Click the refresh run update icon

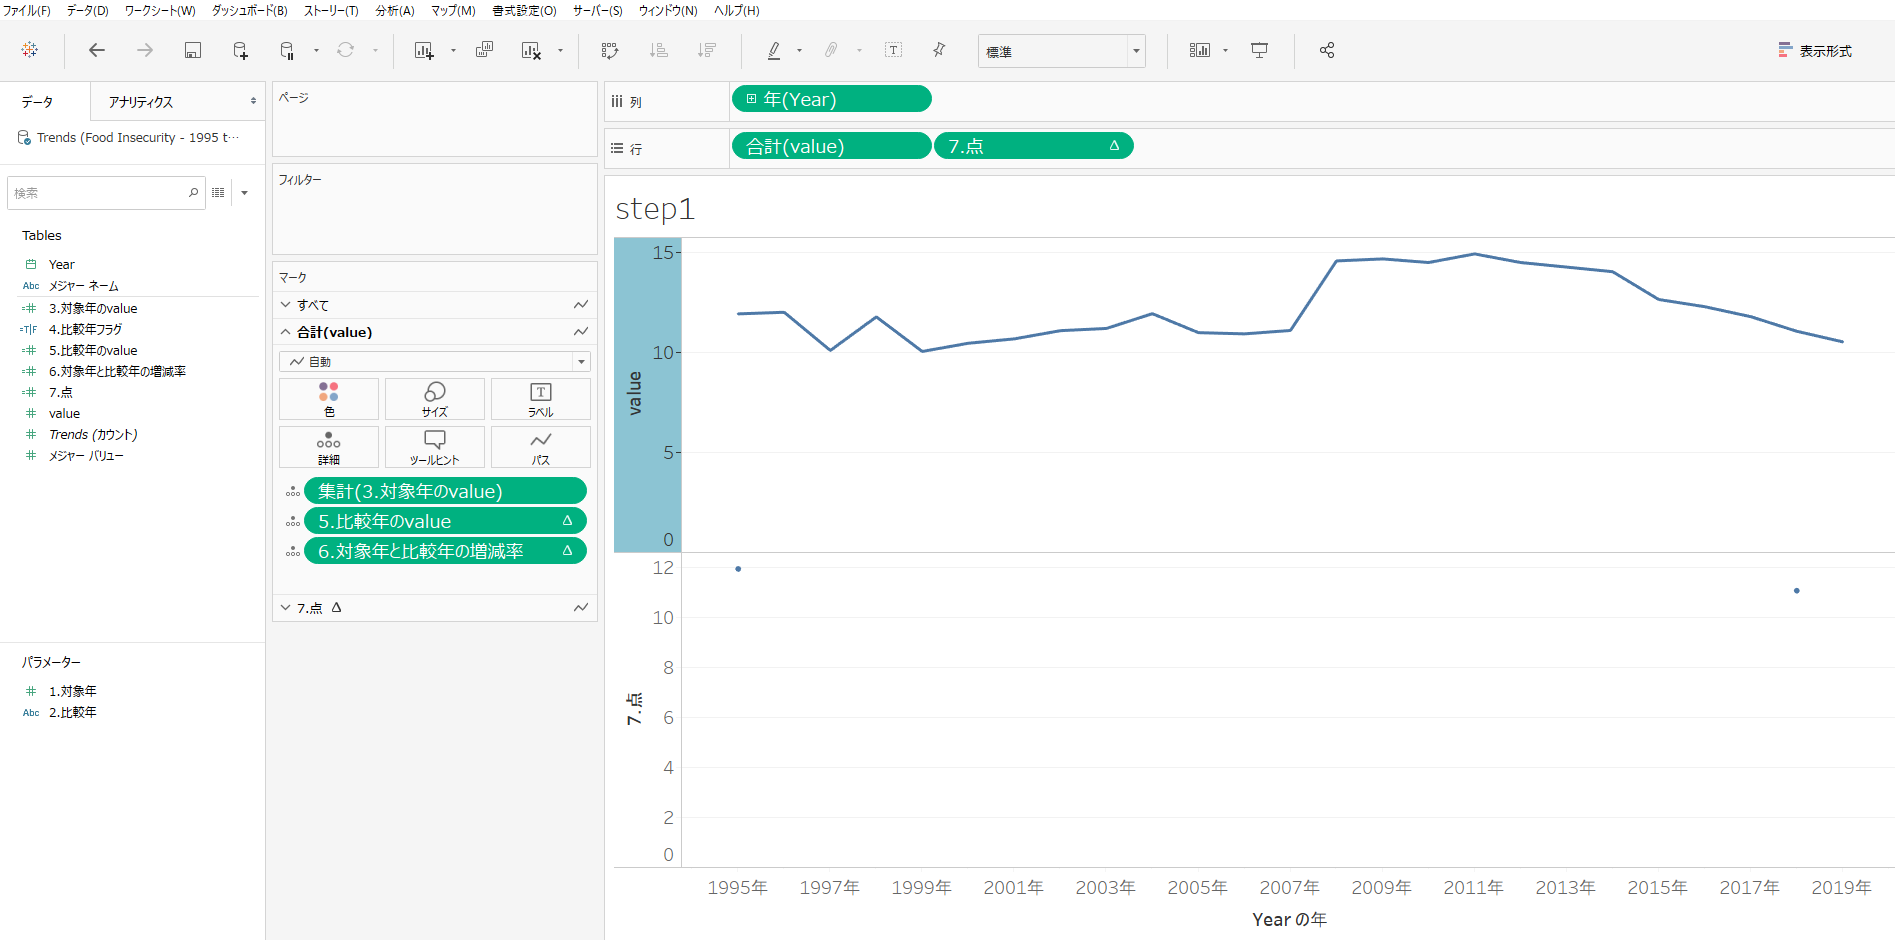tap(345, 50)
